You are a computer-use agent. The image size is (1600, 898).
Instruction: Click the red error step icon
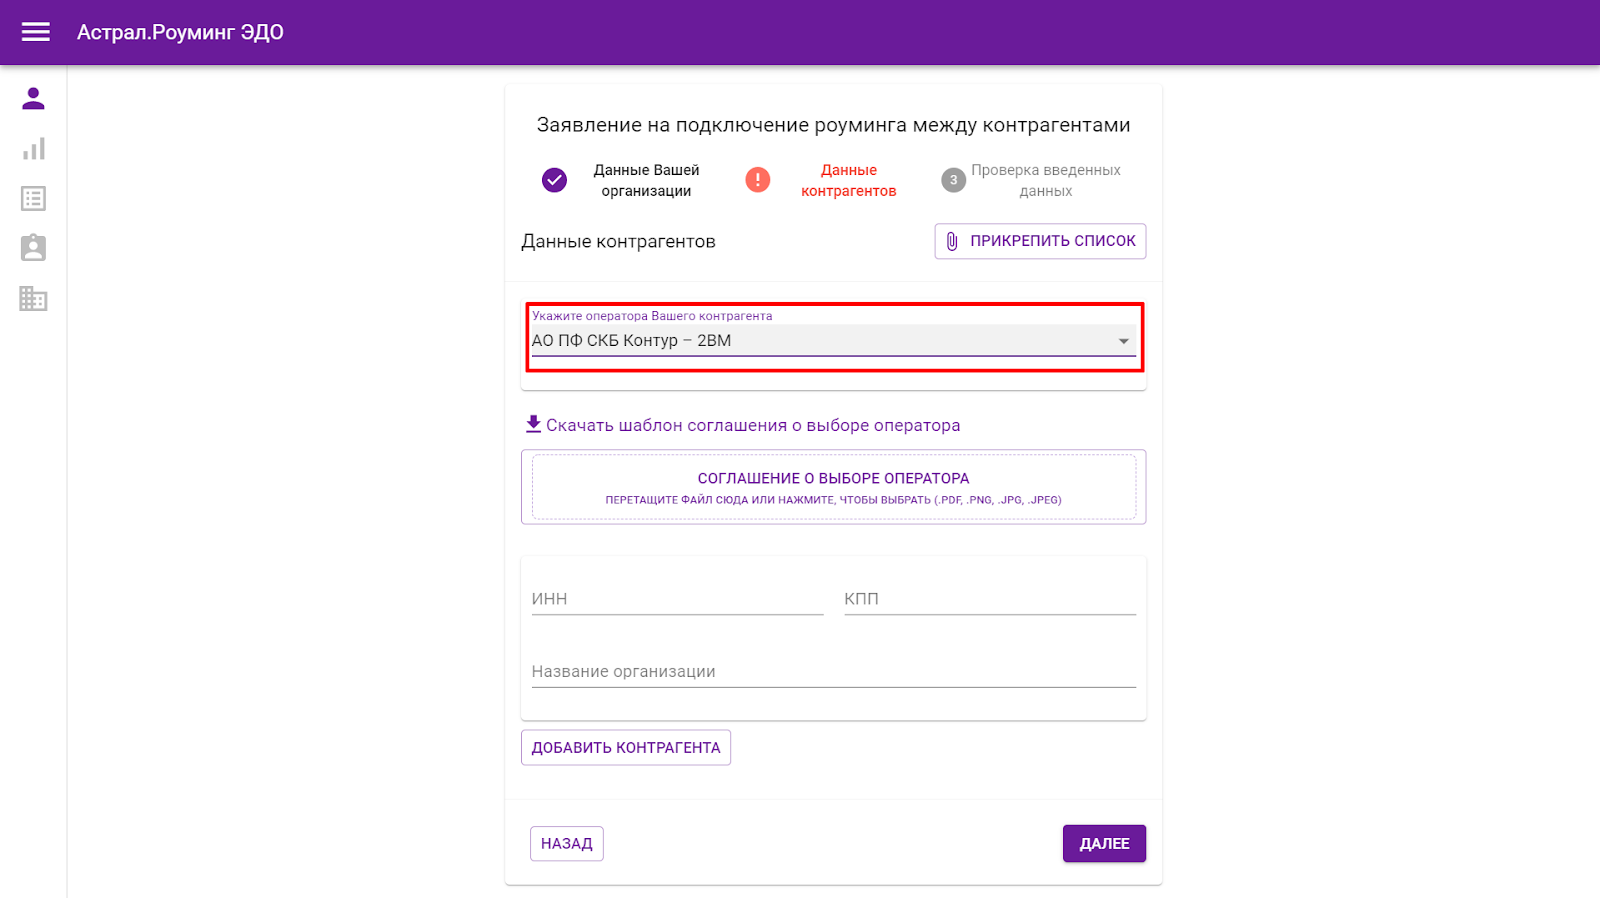tap(758, 180)
